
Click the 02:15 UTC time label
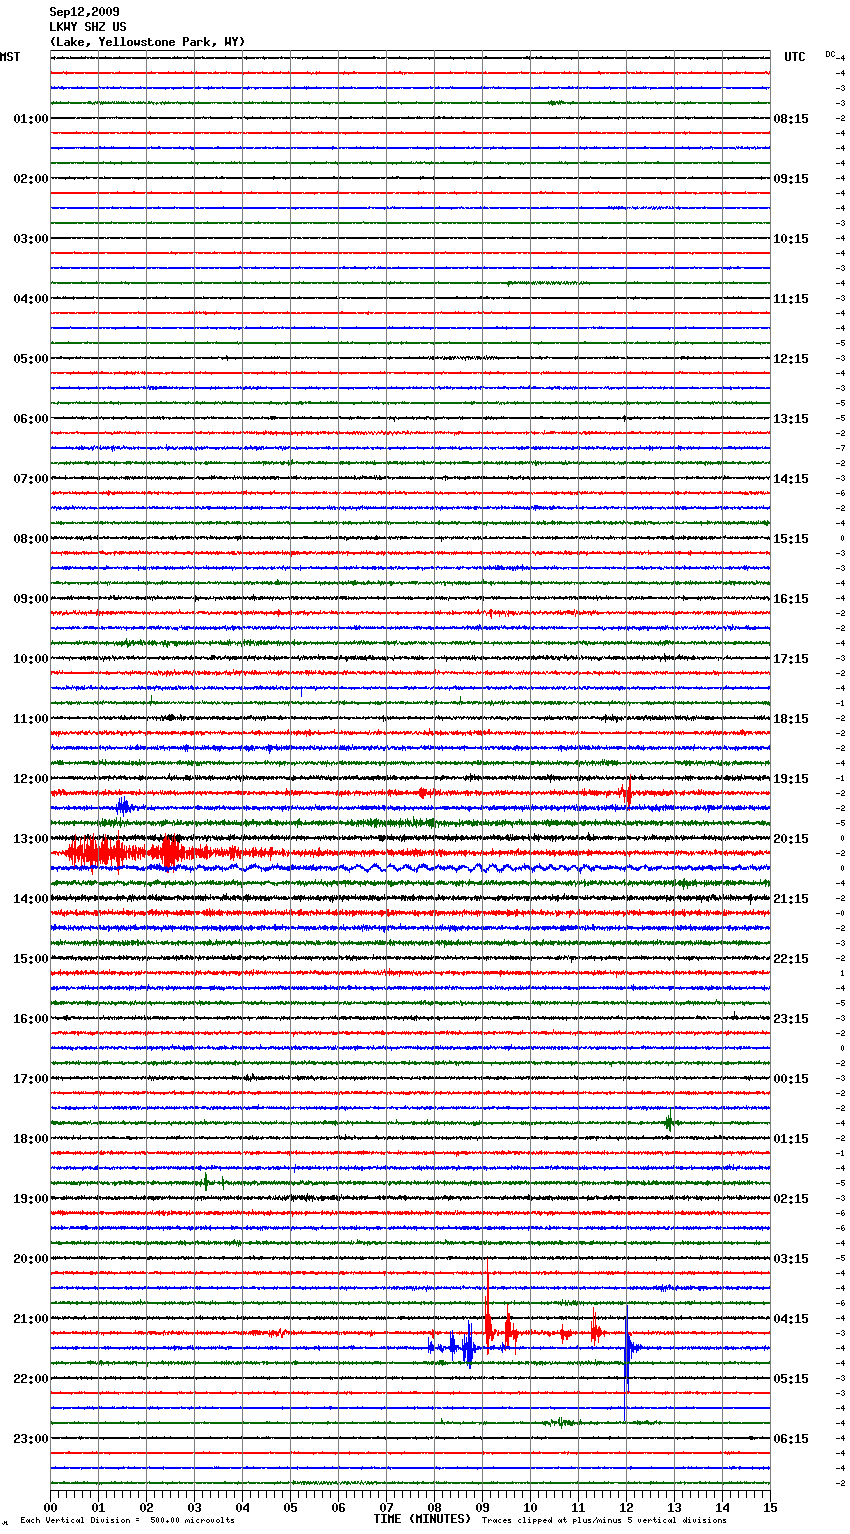791,1199
